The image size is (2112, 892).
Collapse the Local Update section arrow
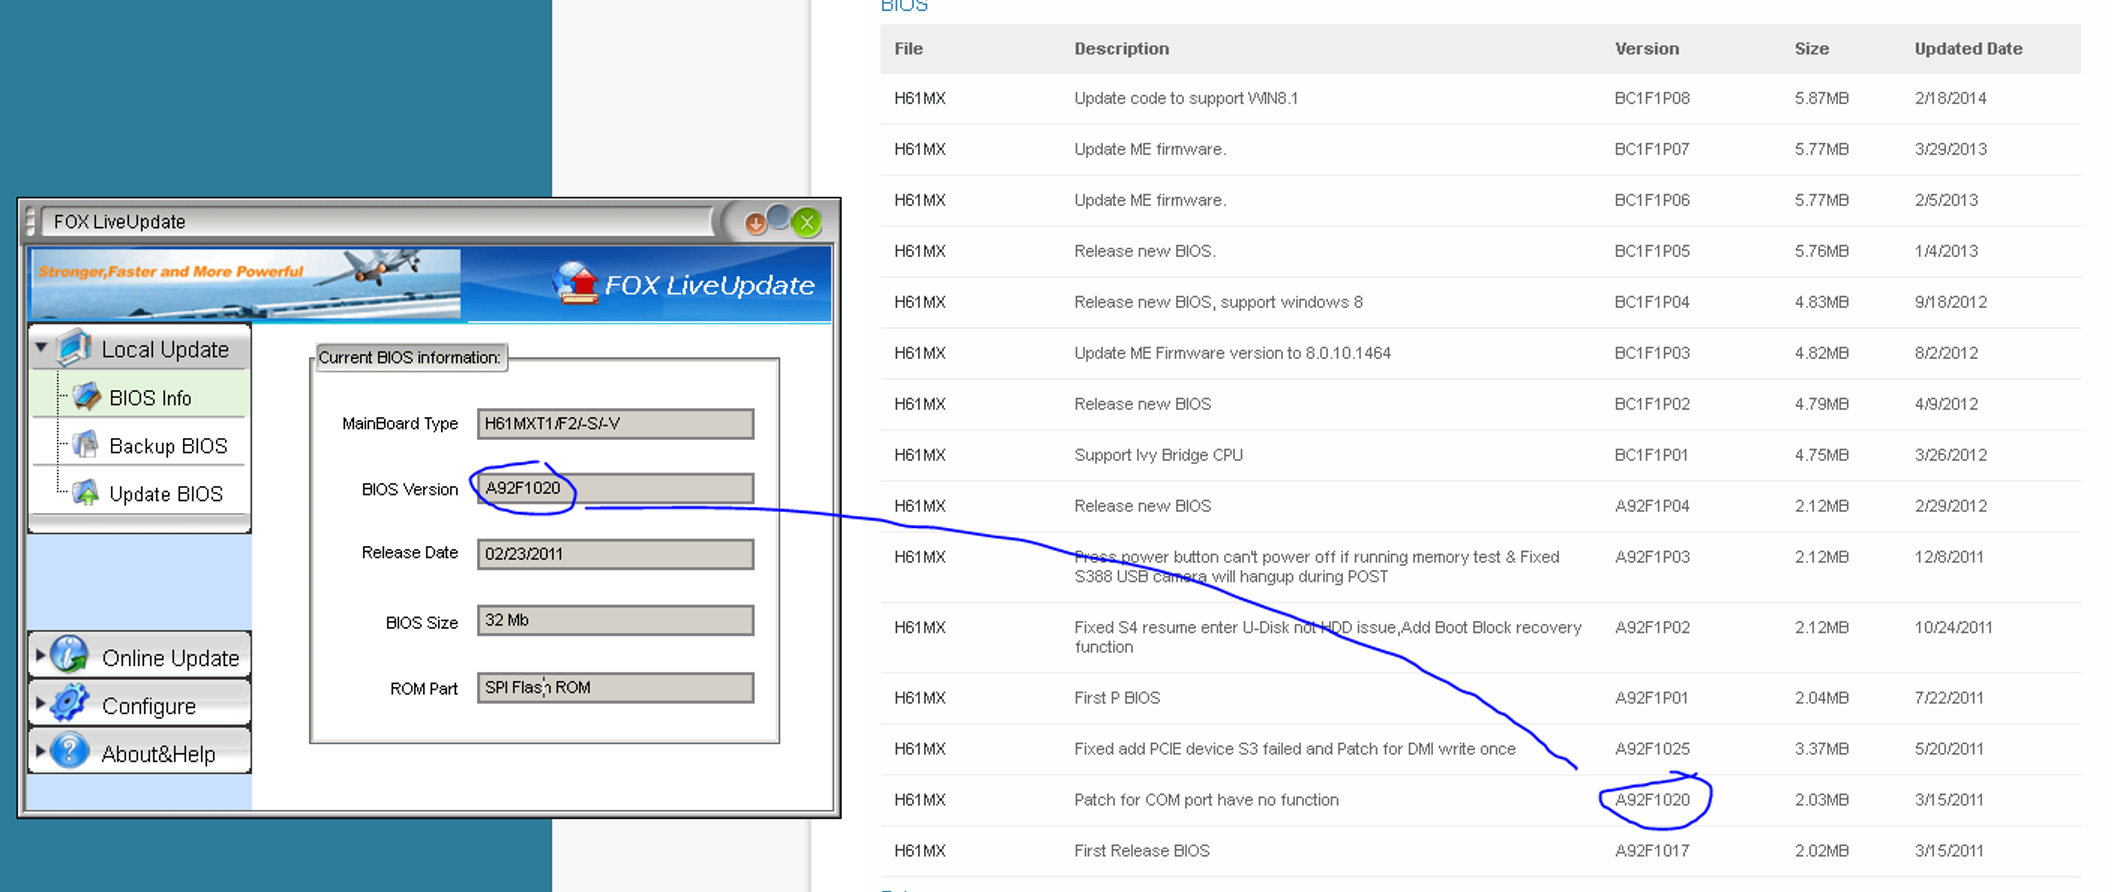tap(41, 348)
